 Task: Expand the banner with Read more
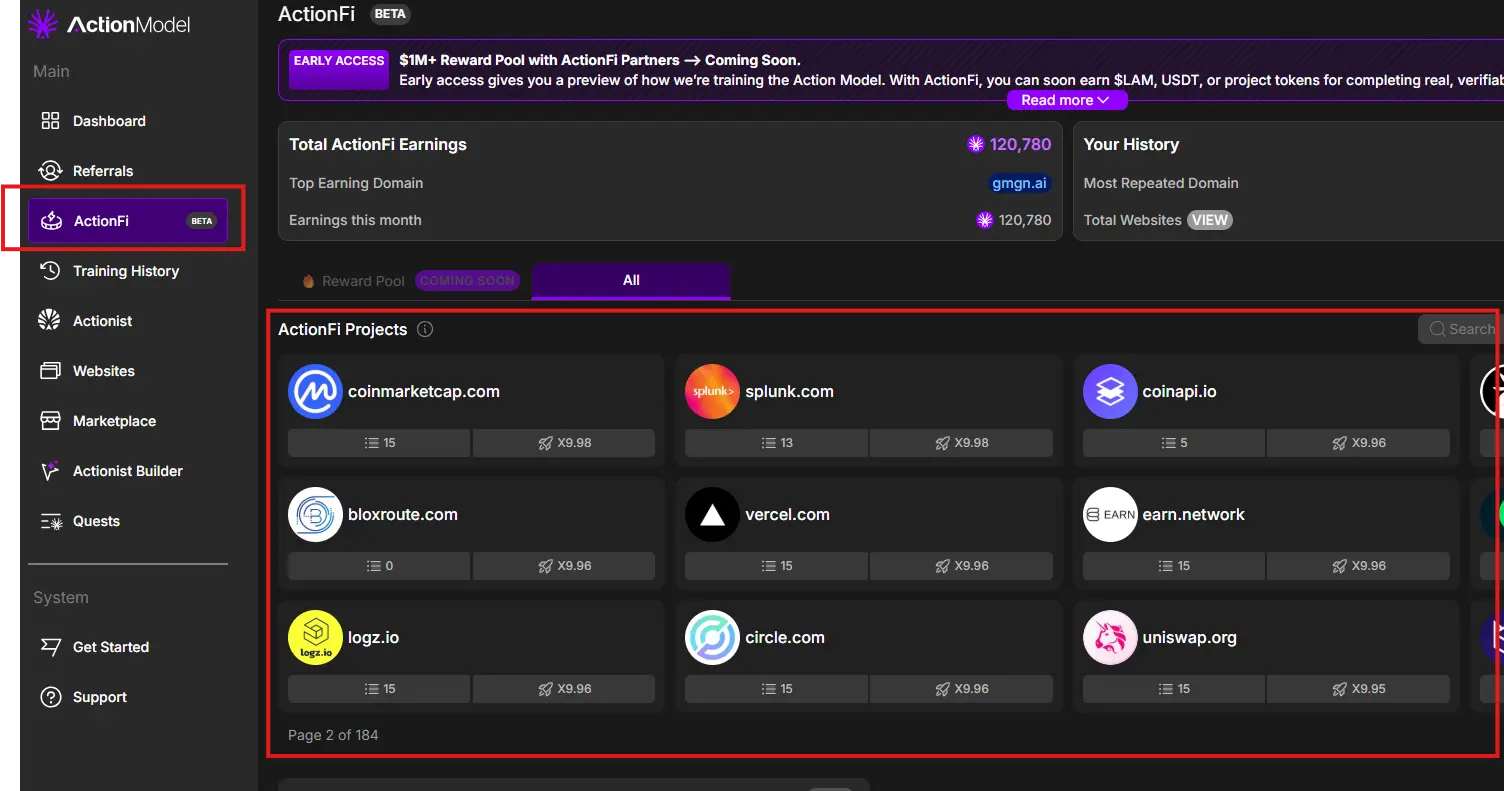coord(1066,100)
